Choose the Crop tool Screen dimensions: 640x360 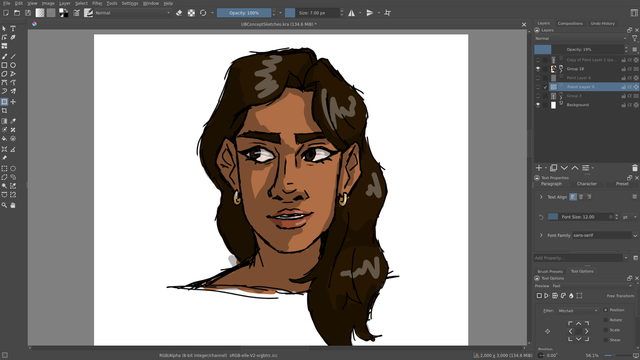(4, 111)
